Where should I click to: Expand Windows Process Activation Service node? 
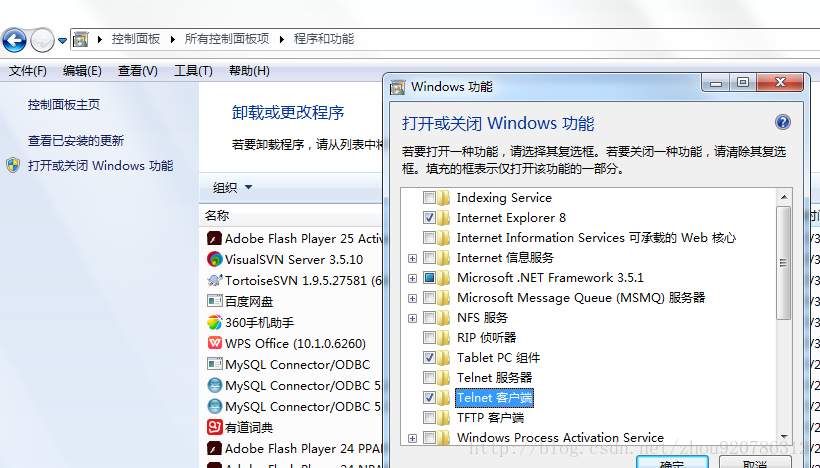(x=413, y=438)
